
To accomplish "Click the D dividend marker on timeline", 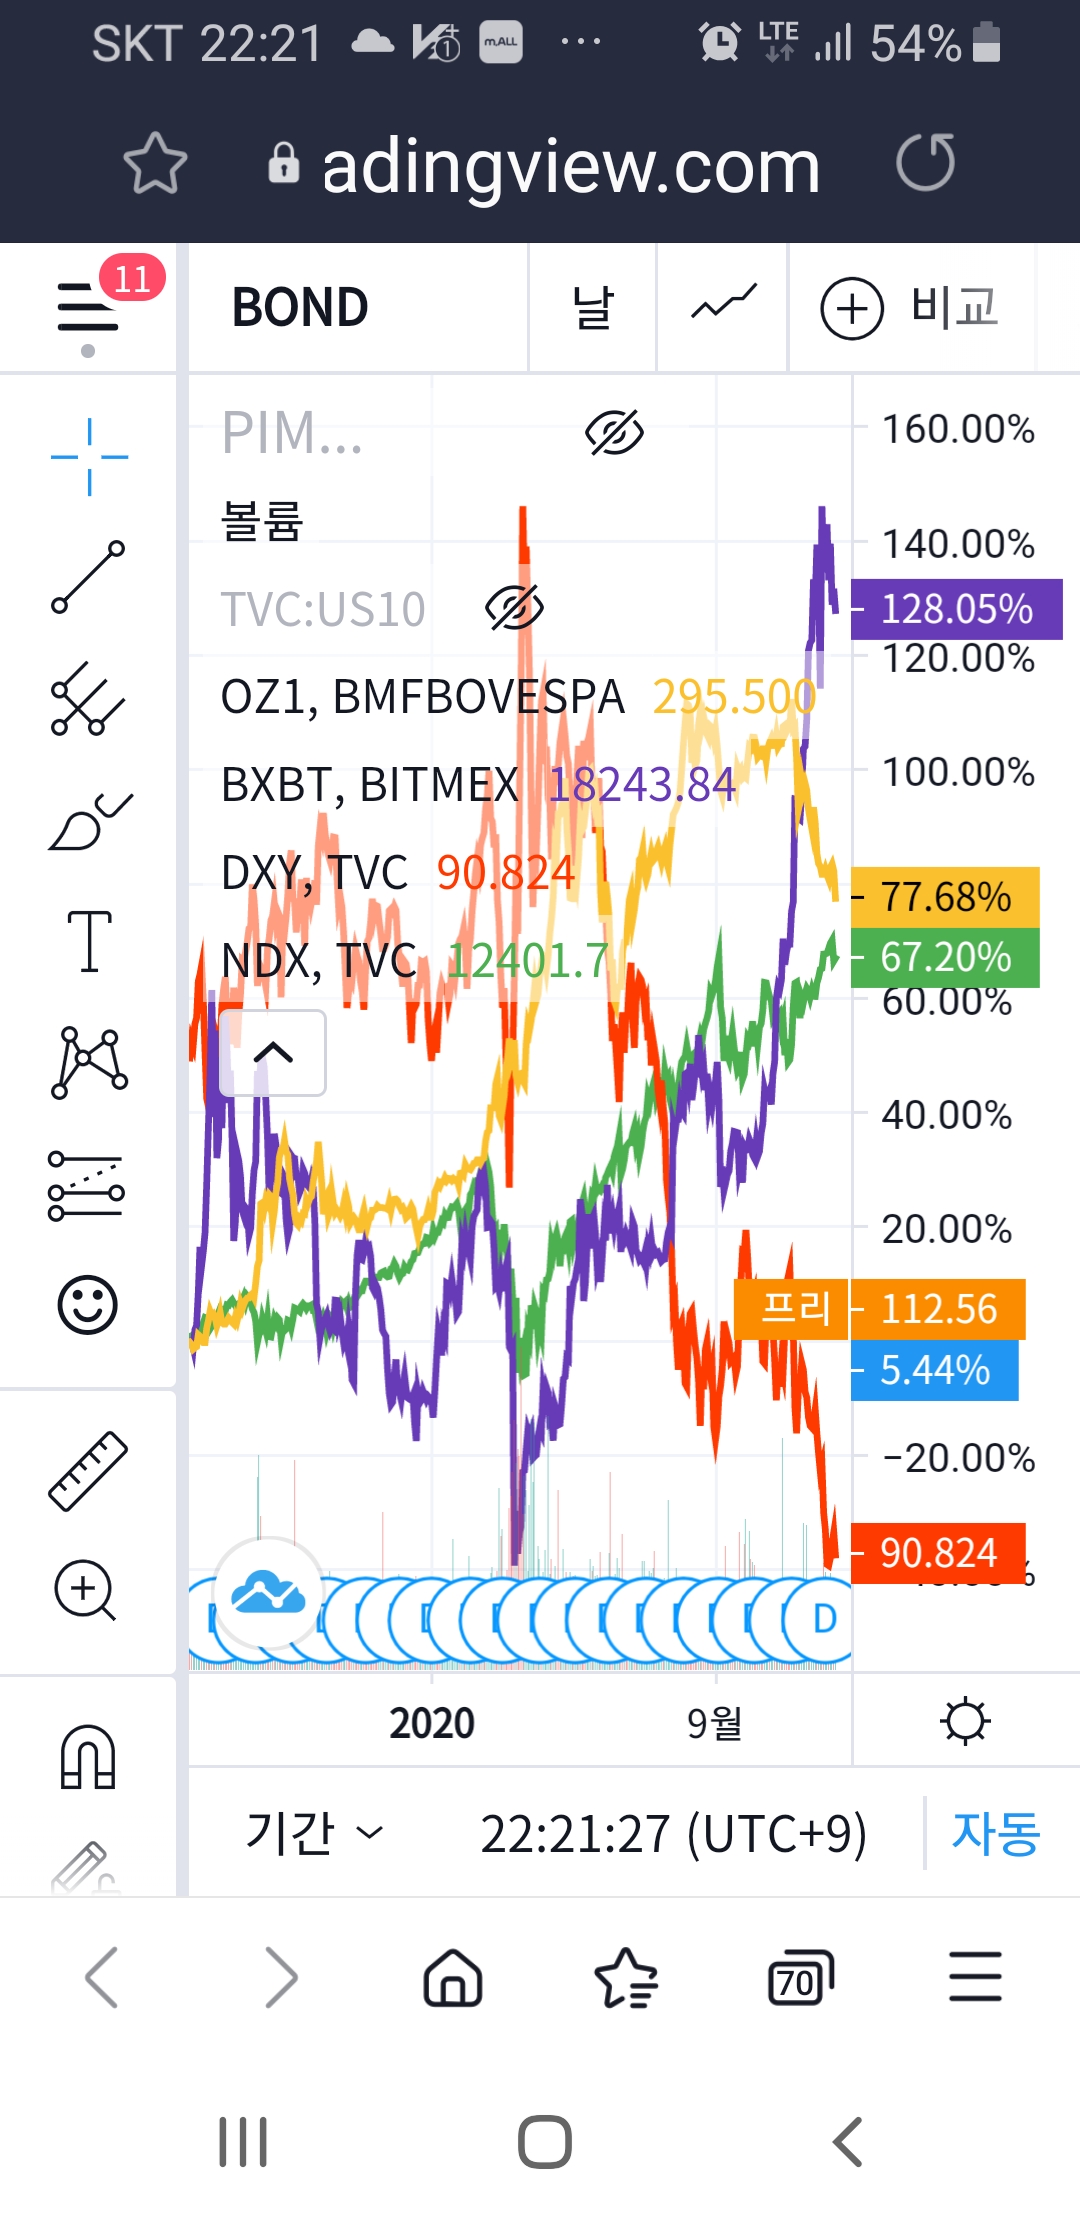I will click(824, 1617).
